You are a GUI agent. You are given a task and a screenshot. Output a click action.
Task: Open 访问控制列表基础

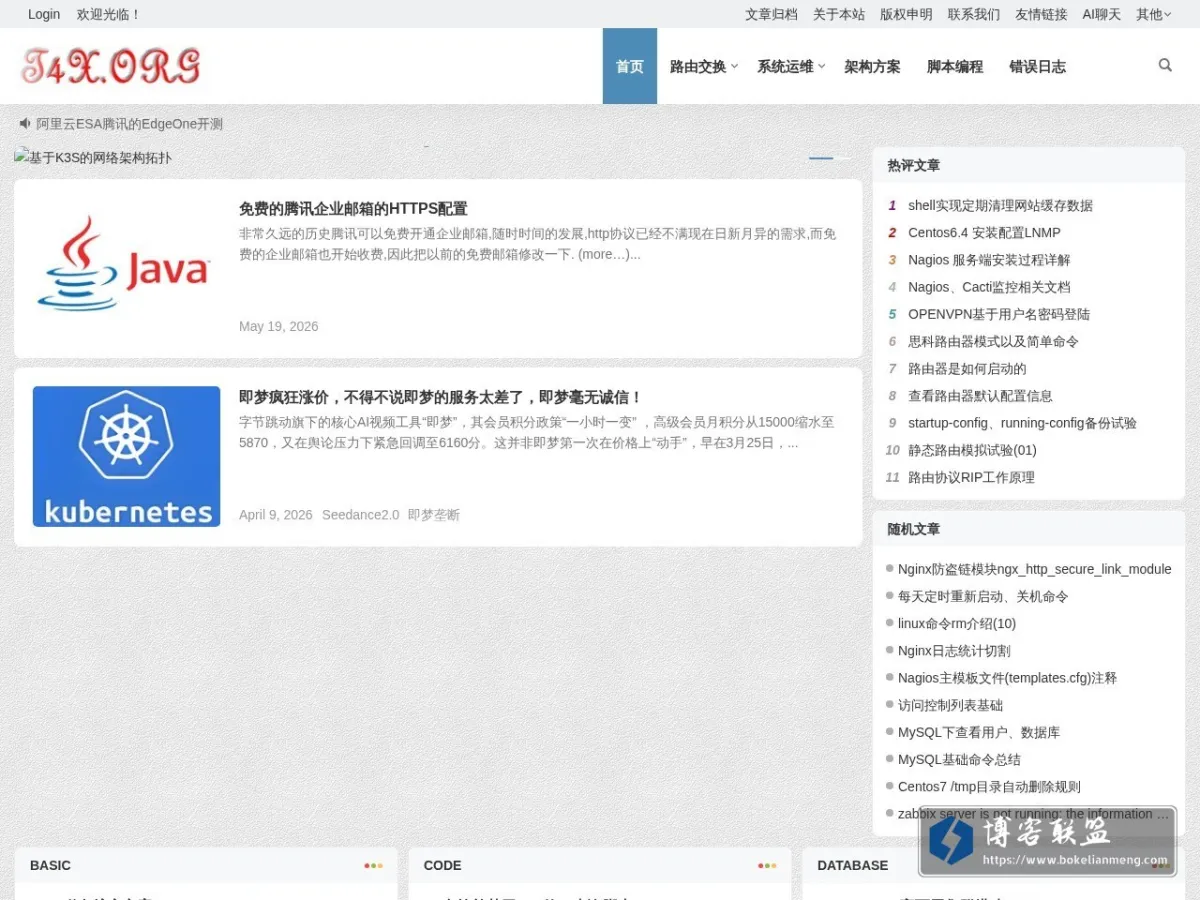(950, 705)
